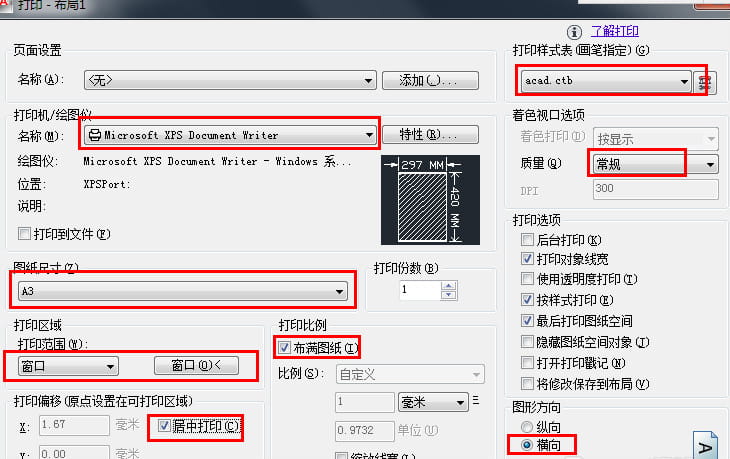Click the 特性 button

click(430, 135)
